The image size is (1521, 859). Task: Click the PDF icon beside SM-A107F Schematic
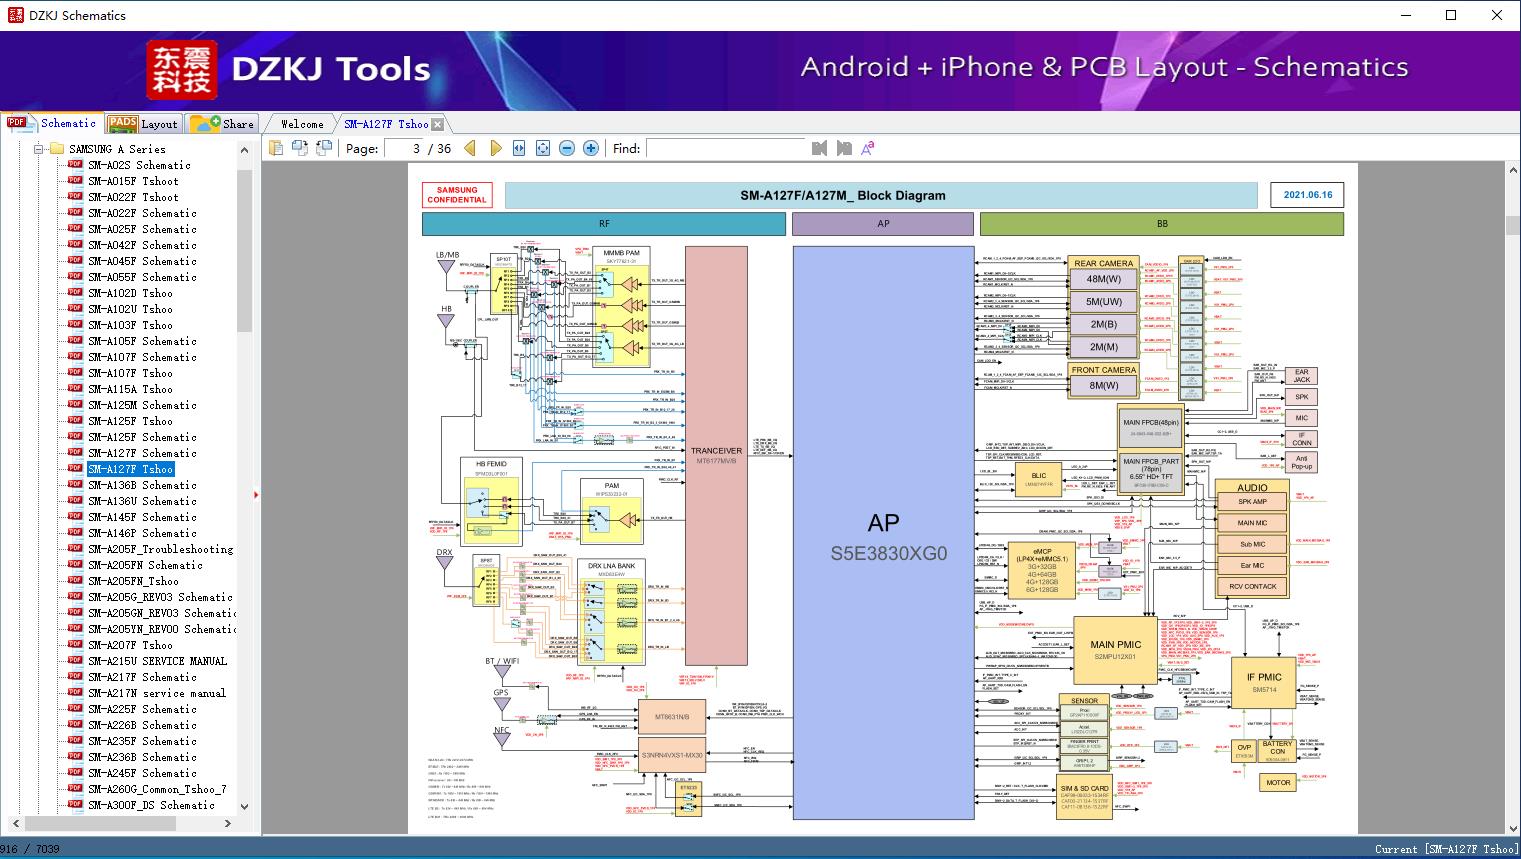click(75, 357)
